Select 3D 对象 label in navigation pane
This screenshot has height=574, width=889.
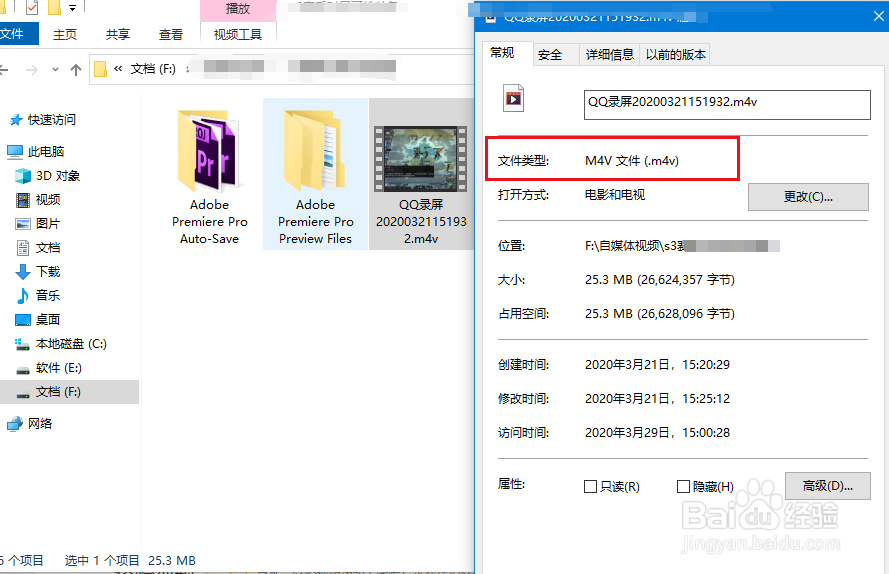coord(58,176)
